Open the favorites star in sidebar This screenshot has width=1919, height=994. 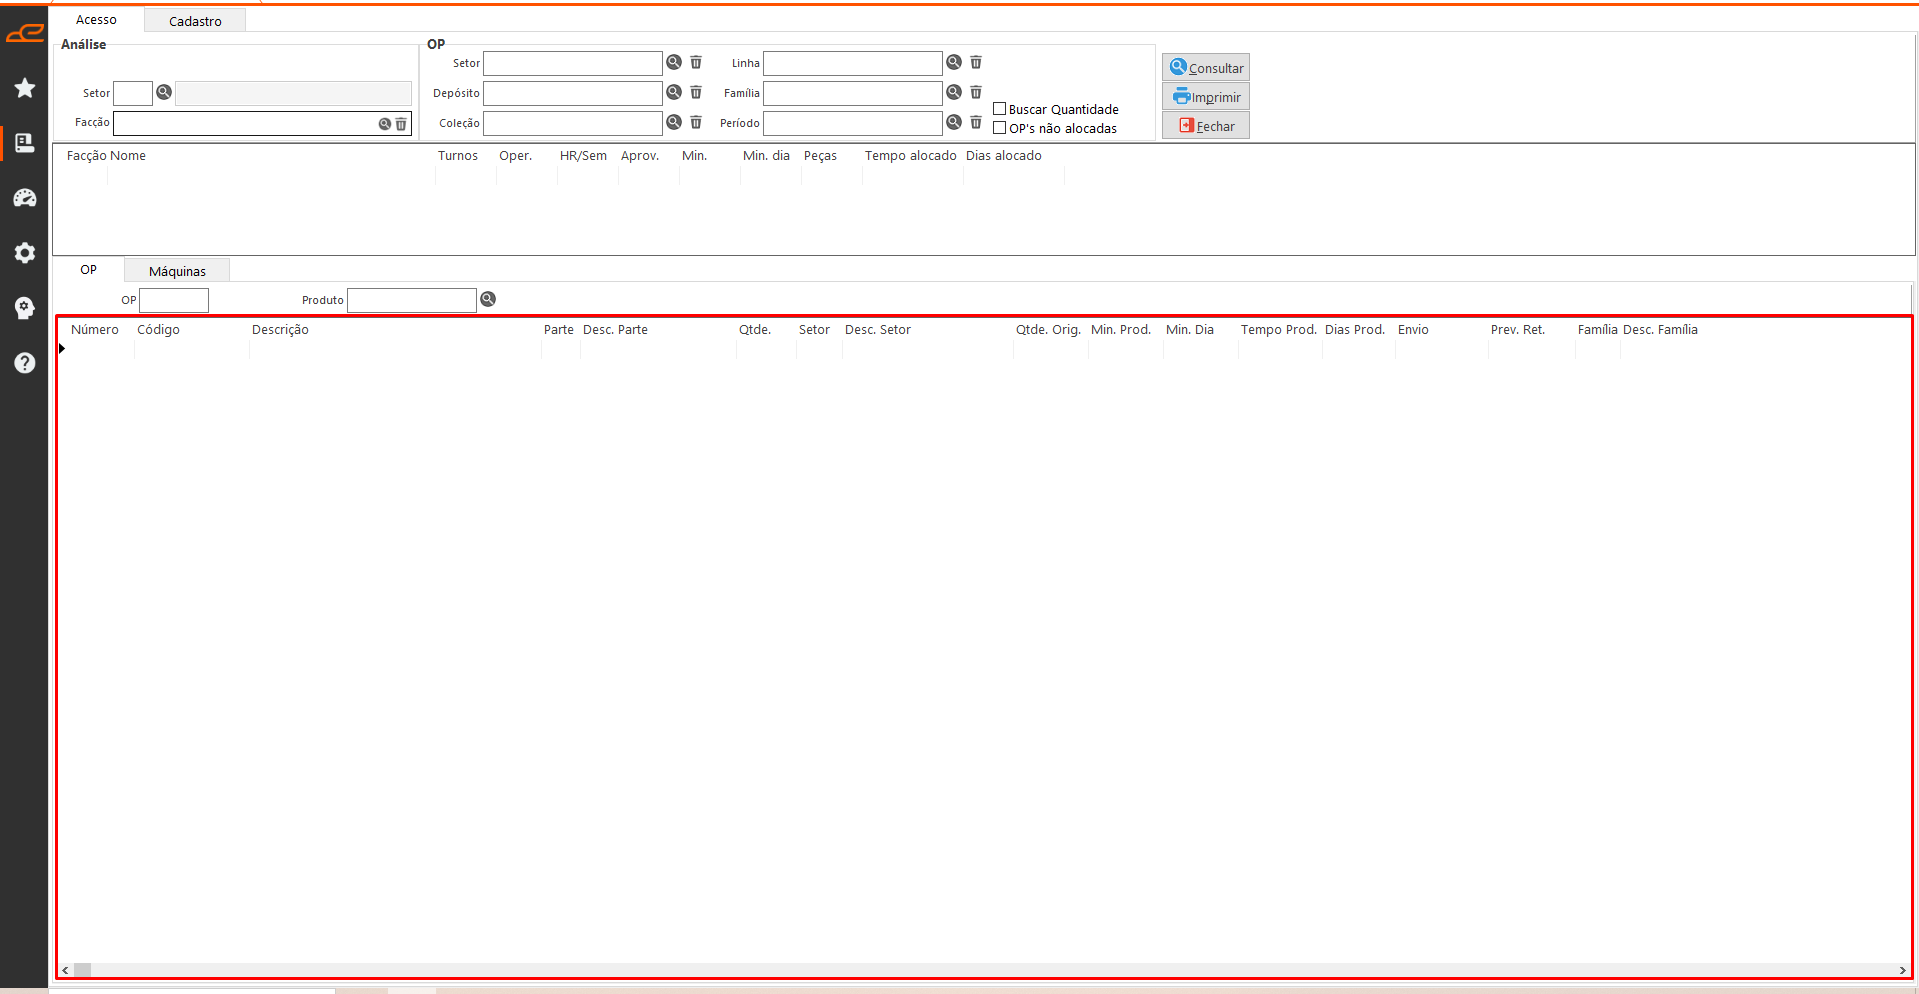(25, 88)
